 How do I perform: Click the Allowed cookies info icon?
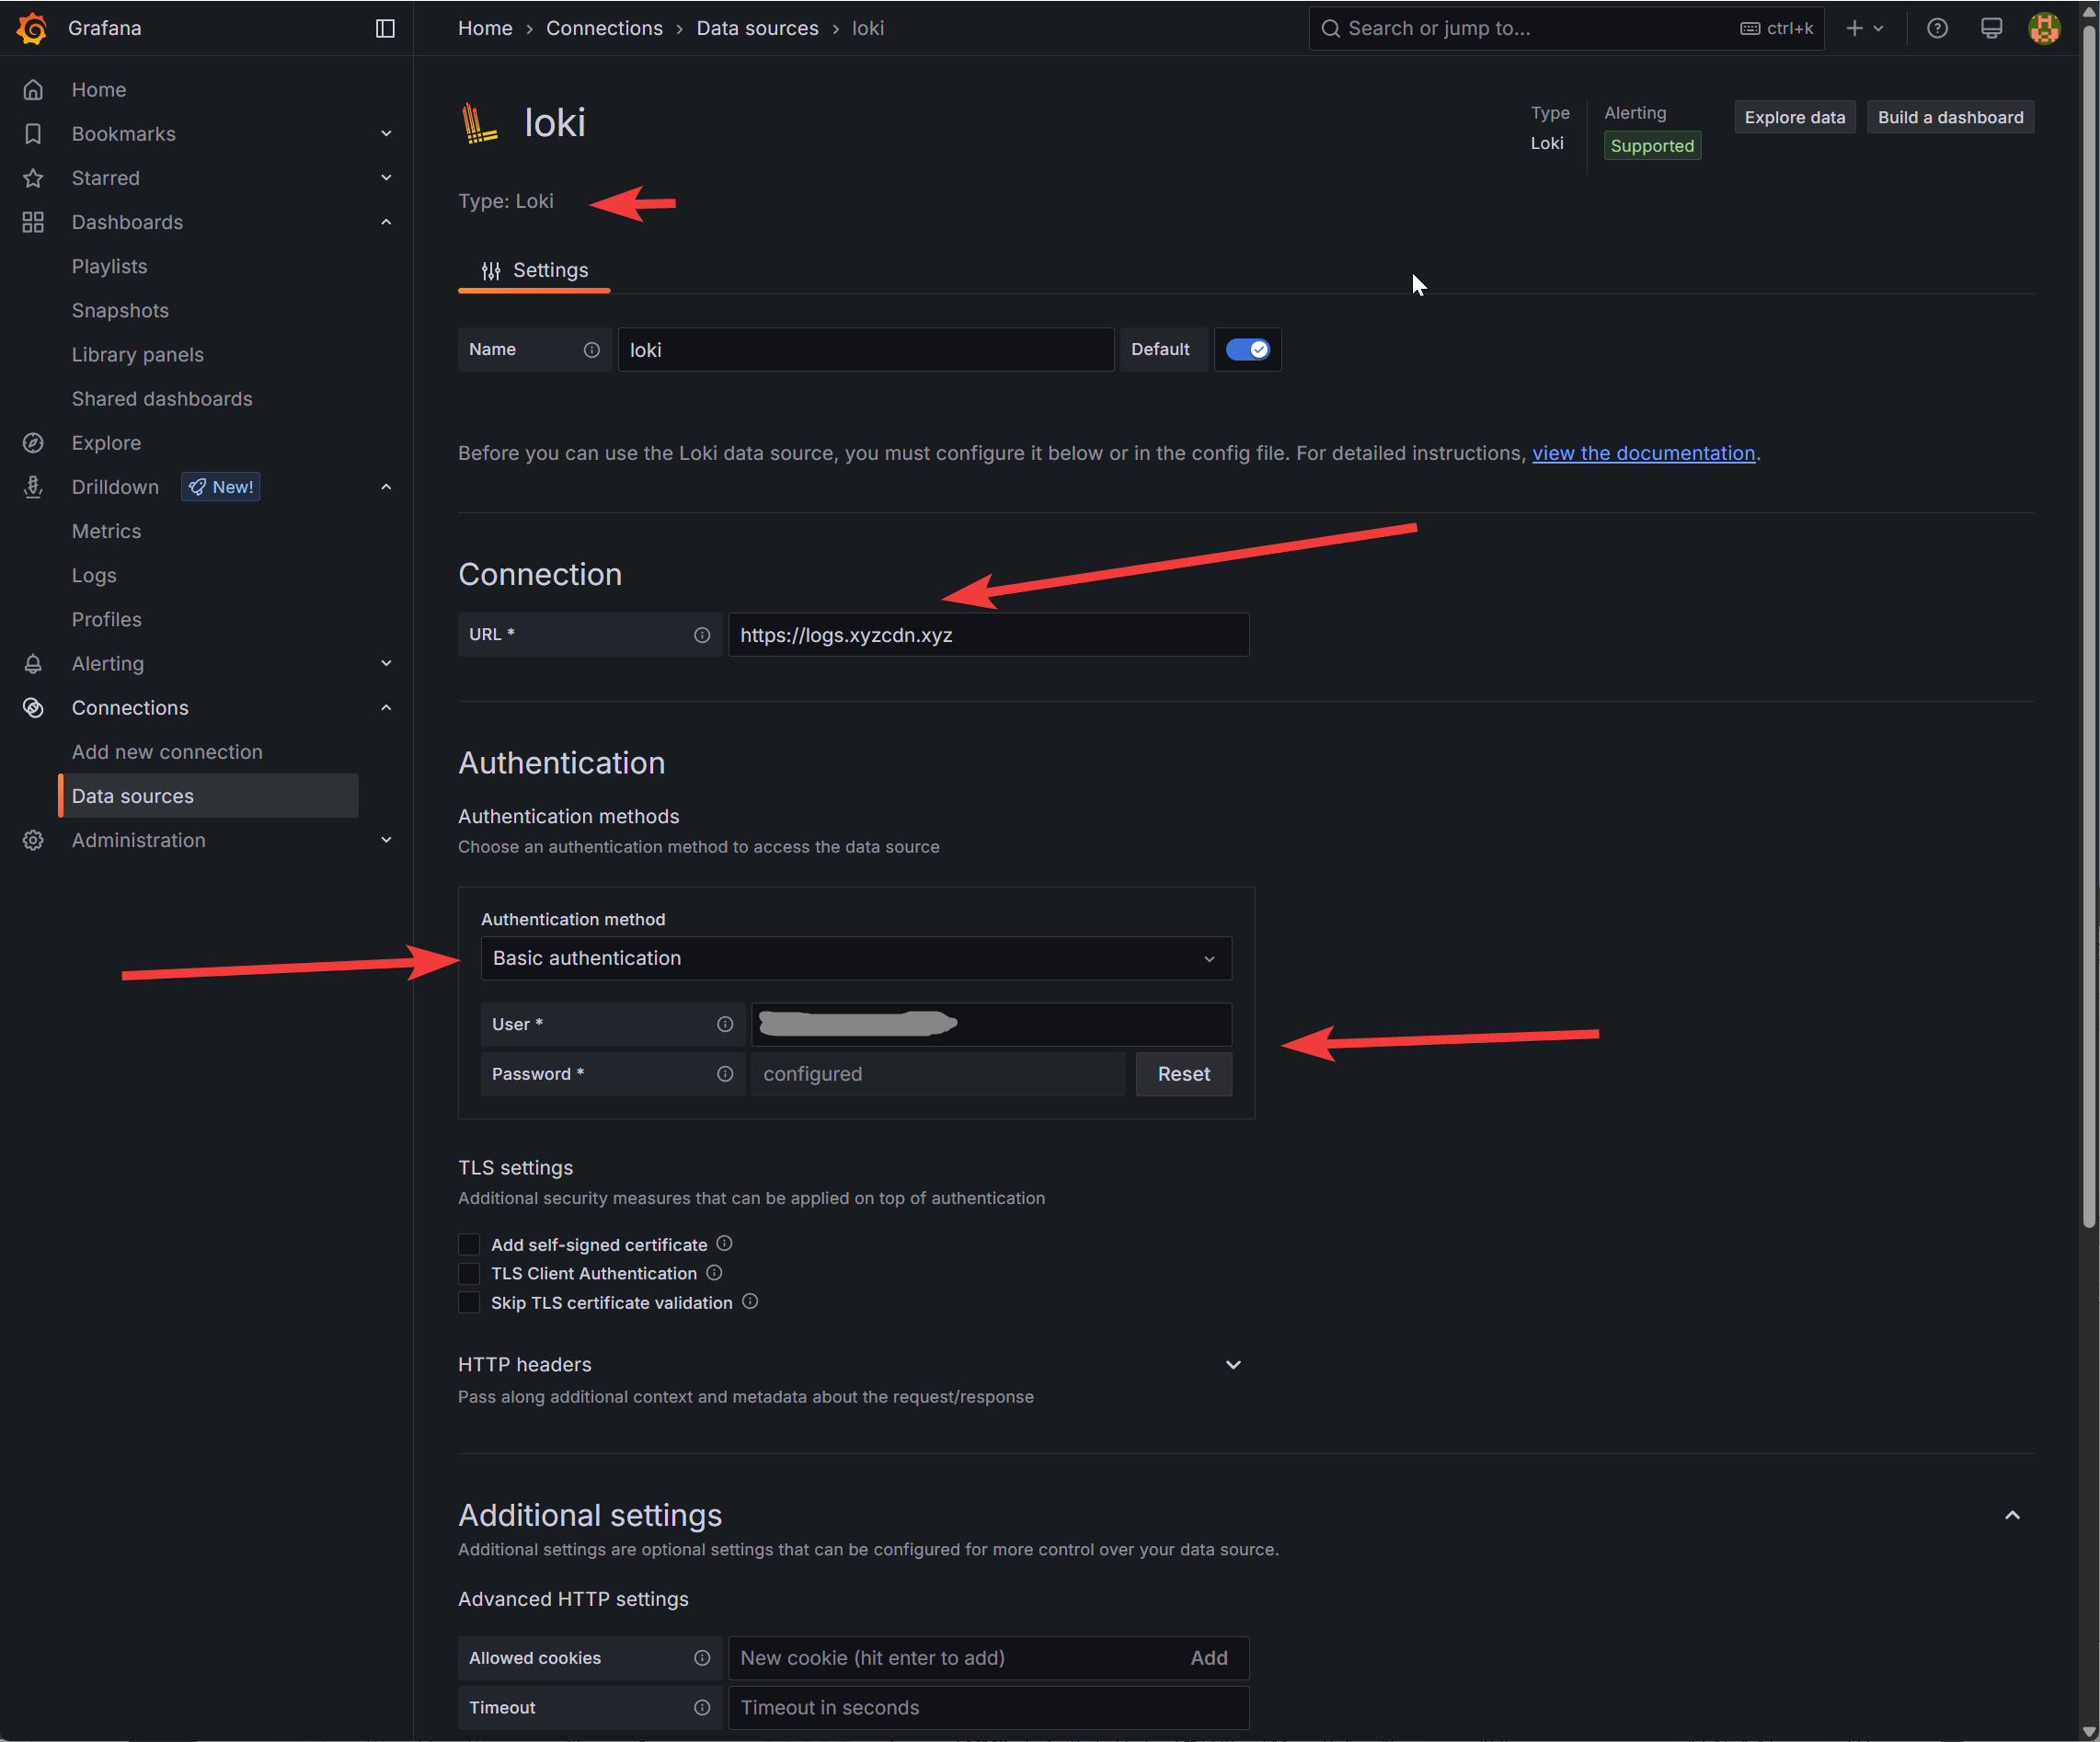[x=702, y=1658]
